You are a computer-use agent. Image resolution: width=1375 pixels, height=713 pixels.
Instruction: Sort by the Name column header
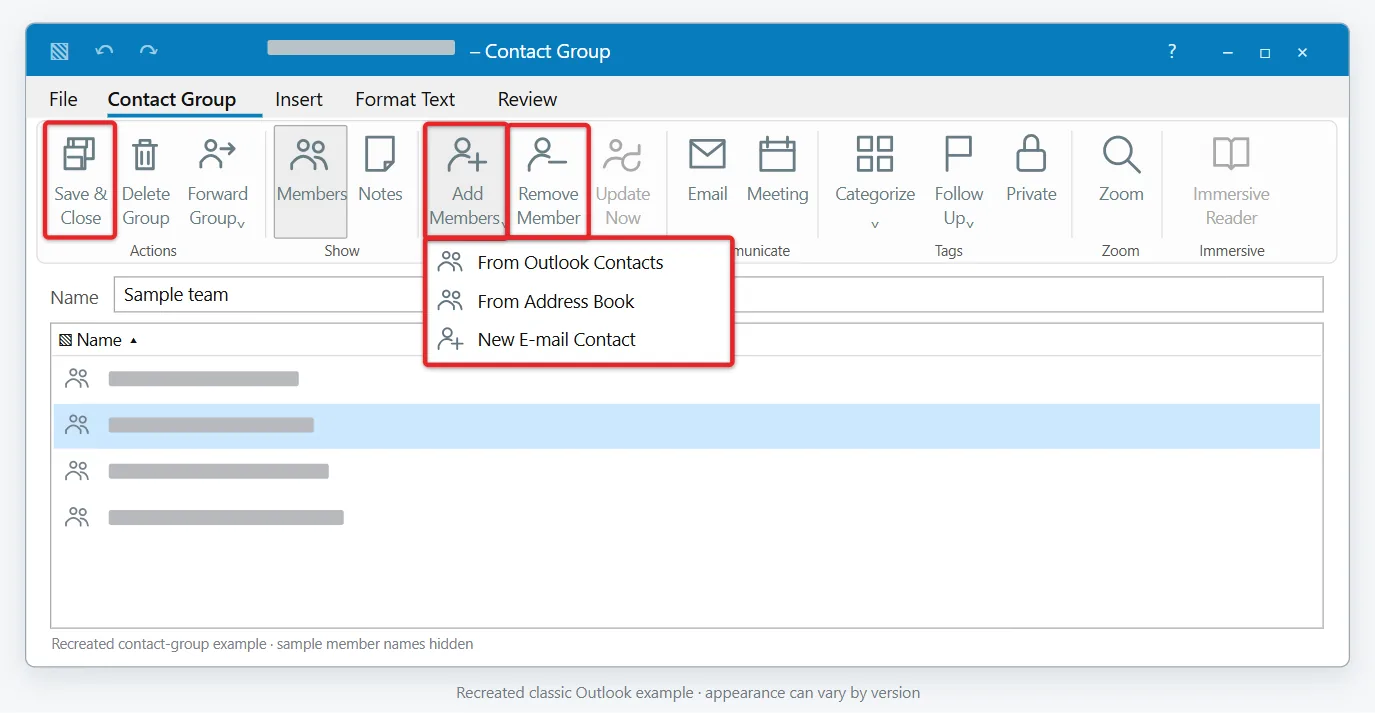point(98,340)
